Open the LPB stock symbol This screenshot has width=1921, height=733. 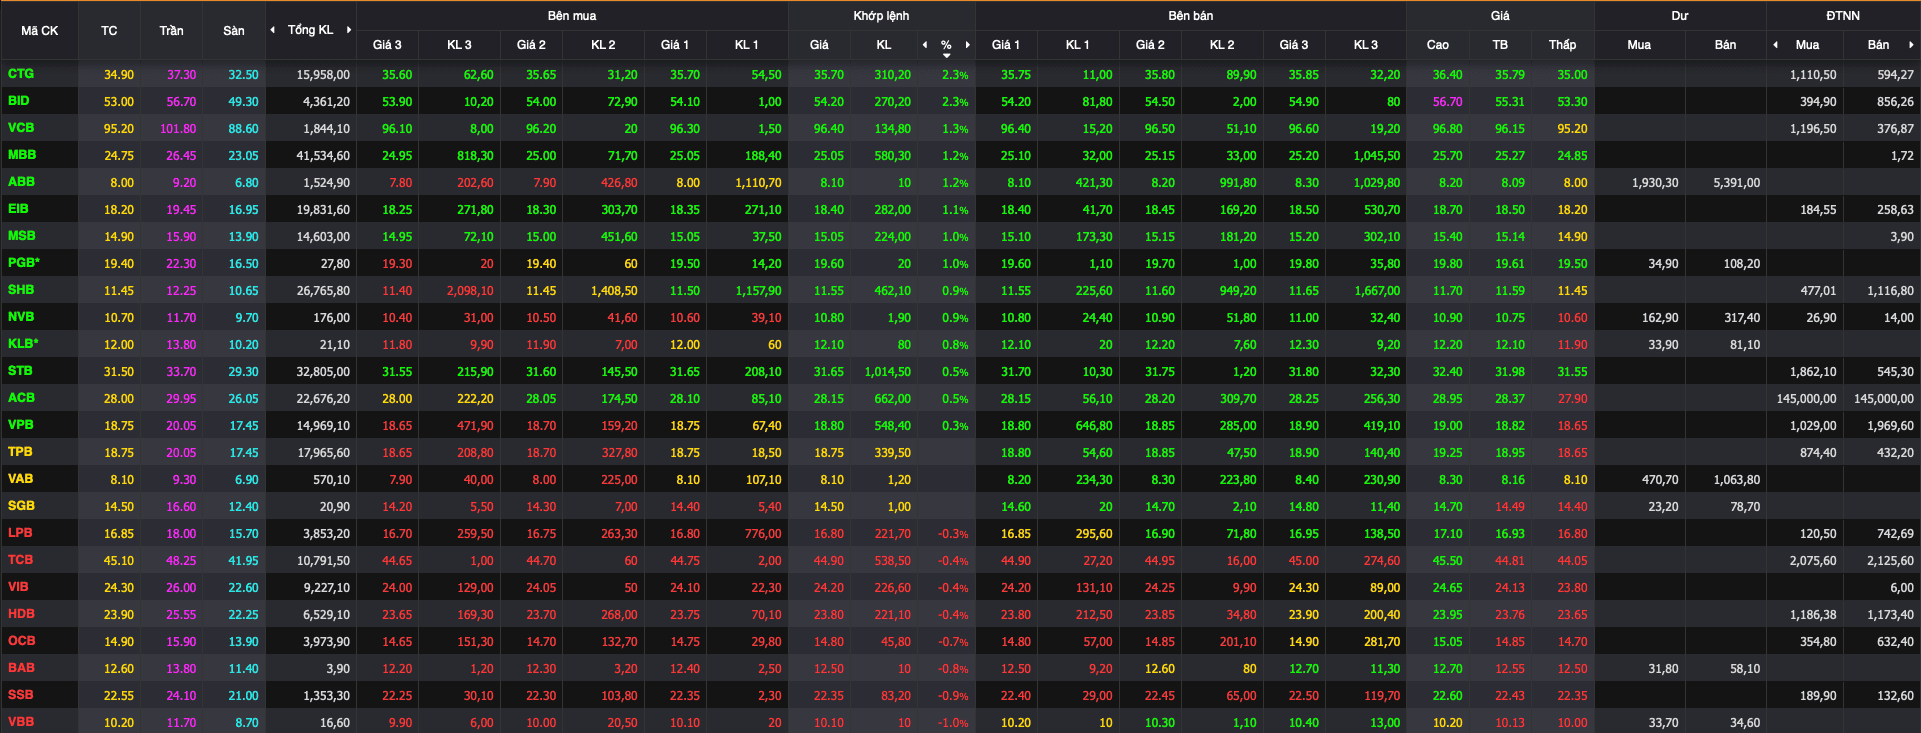point(20,533)
